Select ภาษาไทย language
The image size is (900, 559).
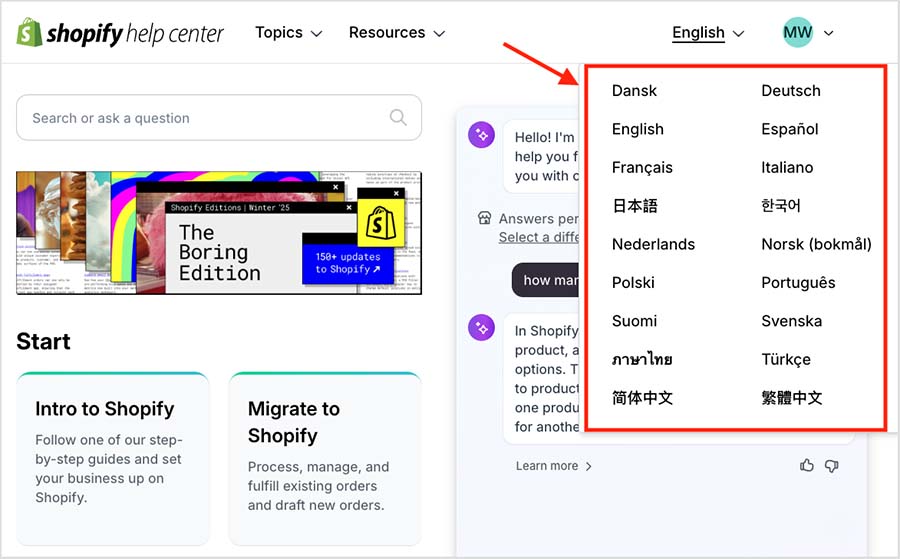coord(642,359)
